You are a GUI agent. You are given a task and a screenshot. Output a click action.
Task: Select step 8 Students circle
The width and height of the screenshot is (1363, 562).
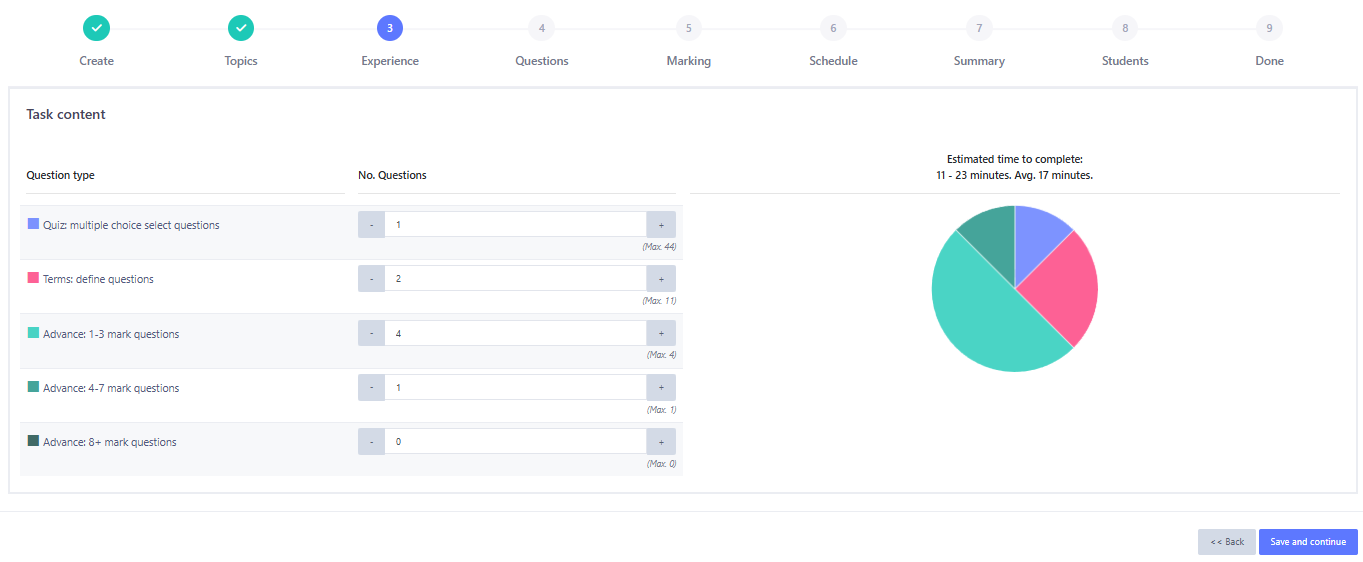click(1125, 28)
